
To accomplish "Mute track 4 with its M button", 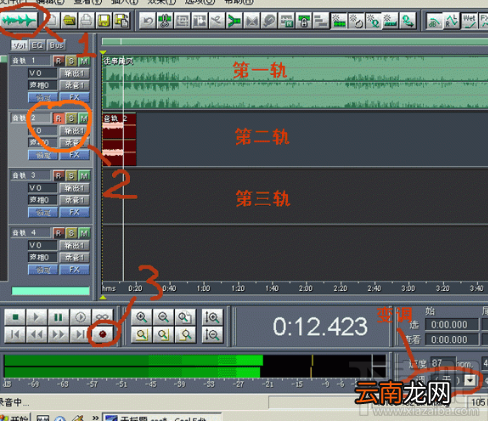I will [x=84, y=233].
